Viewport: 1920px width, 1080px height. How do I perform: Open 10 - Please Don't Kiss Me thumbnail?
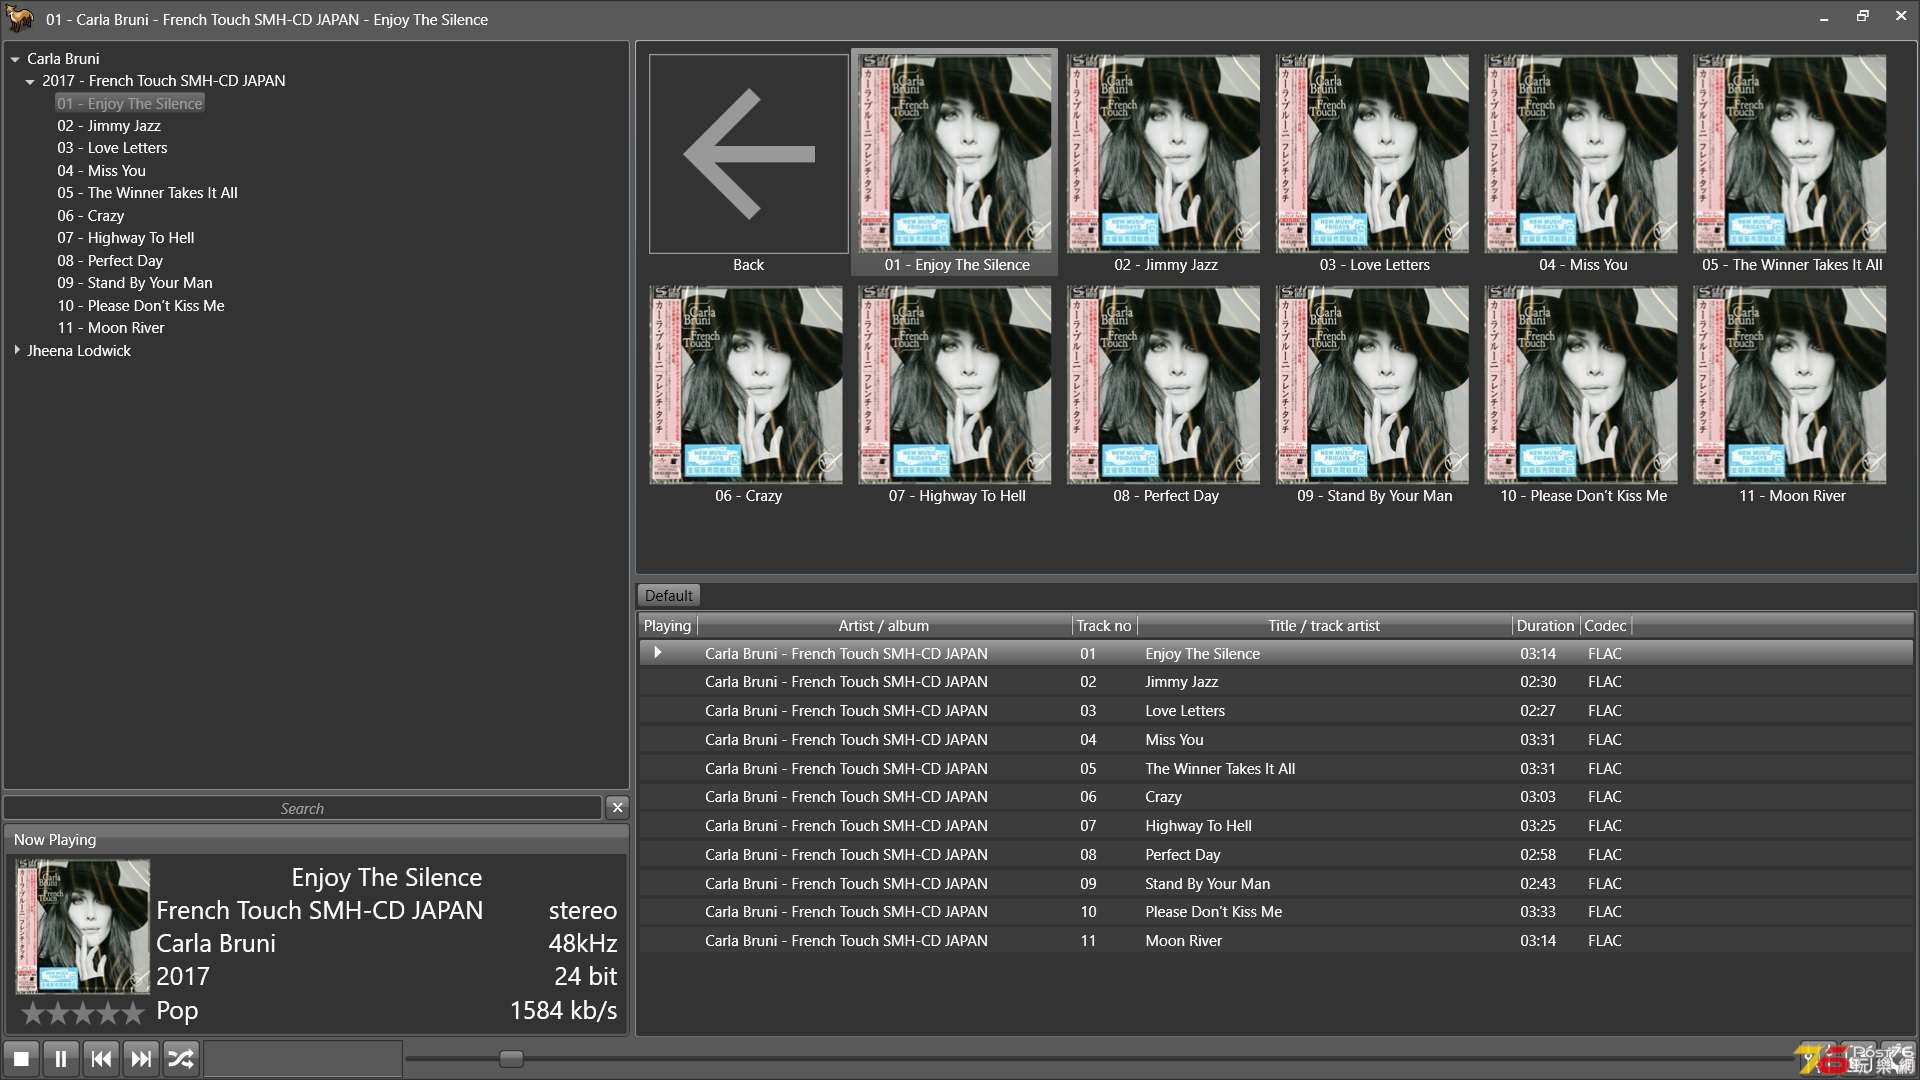1582,385
